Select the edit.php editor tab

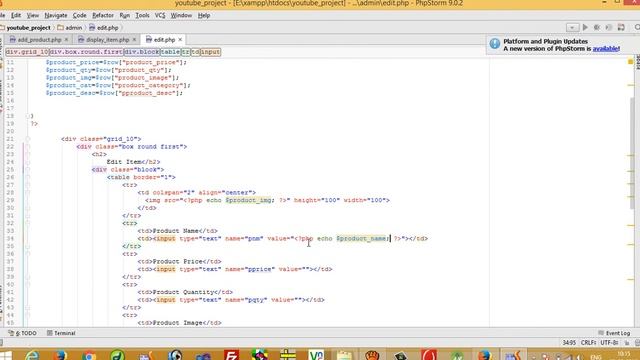pos(164,40)
